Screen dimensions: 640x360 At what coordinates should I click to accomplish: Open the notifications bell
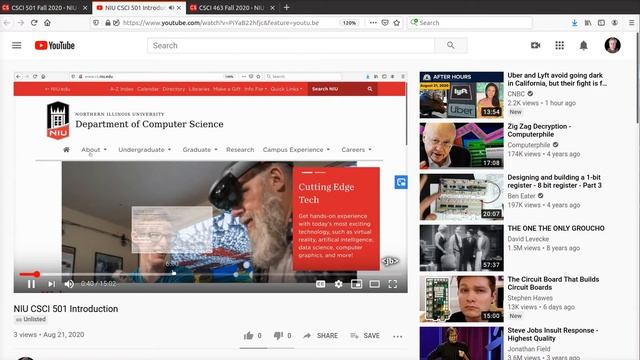(x=584, y=45)
